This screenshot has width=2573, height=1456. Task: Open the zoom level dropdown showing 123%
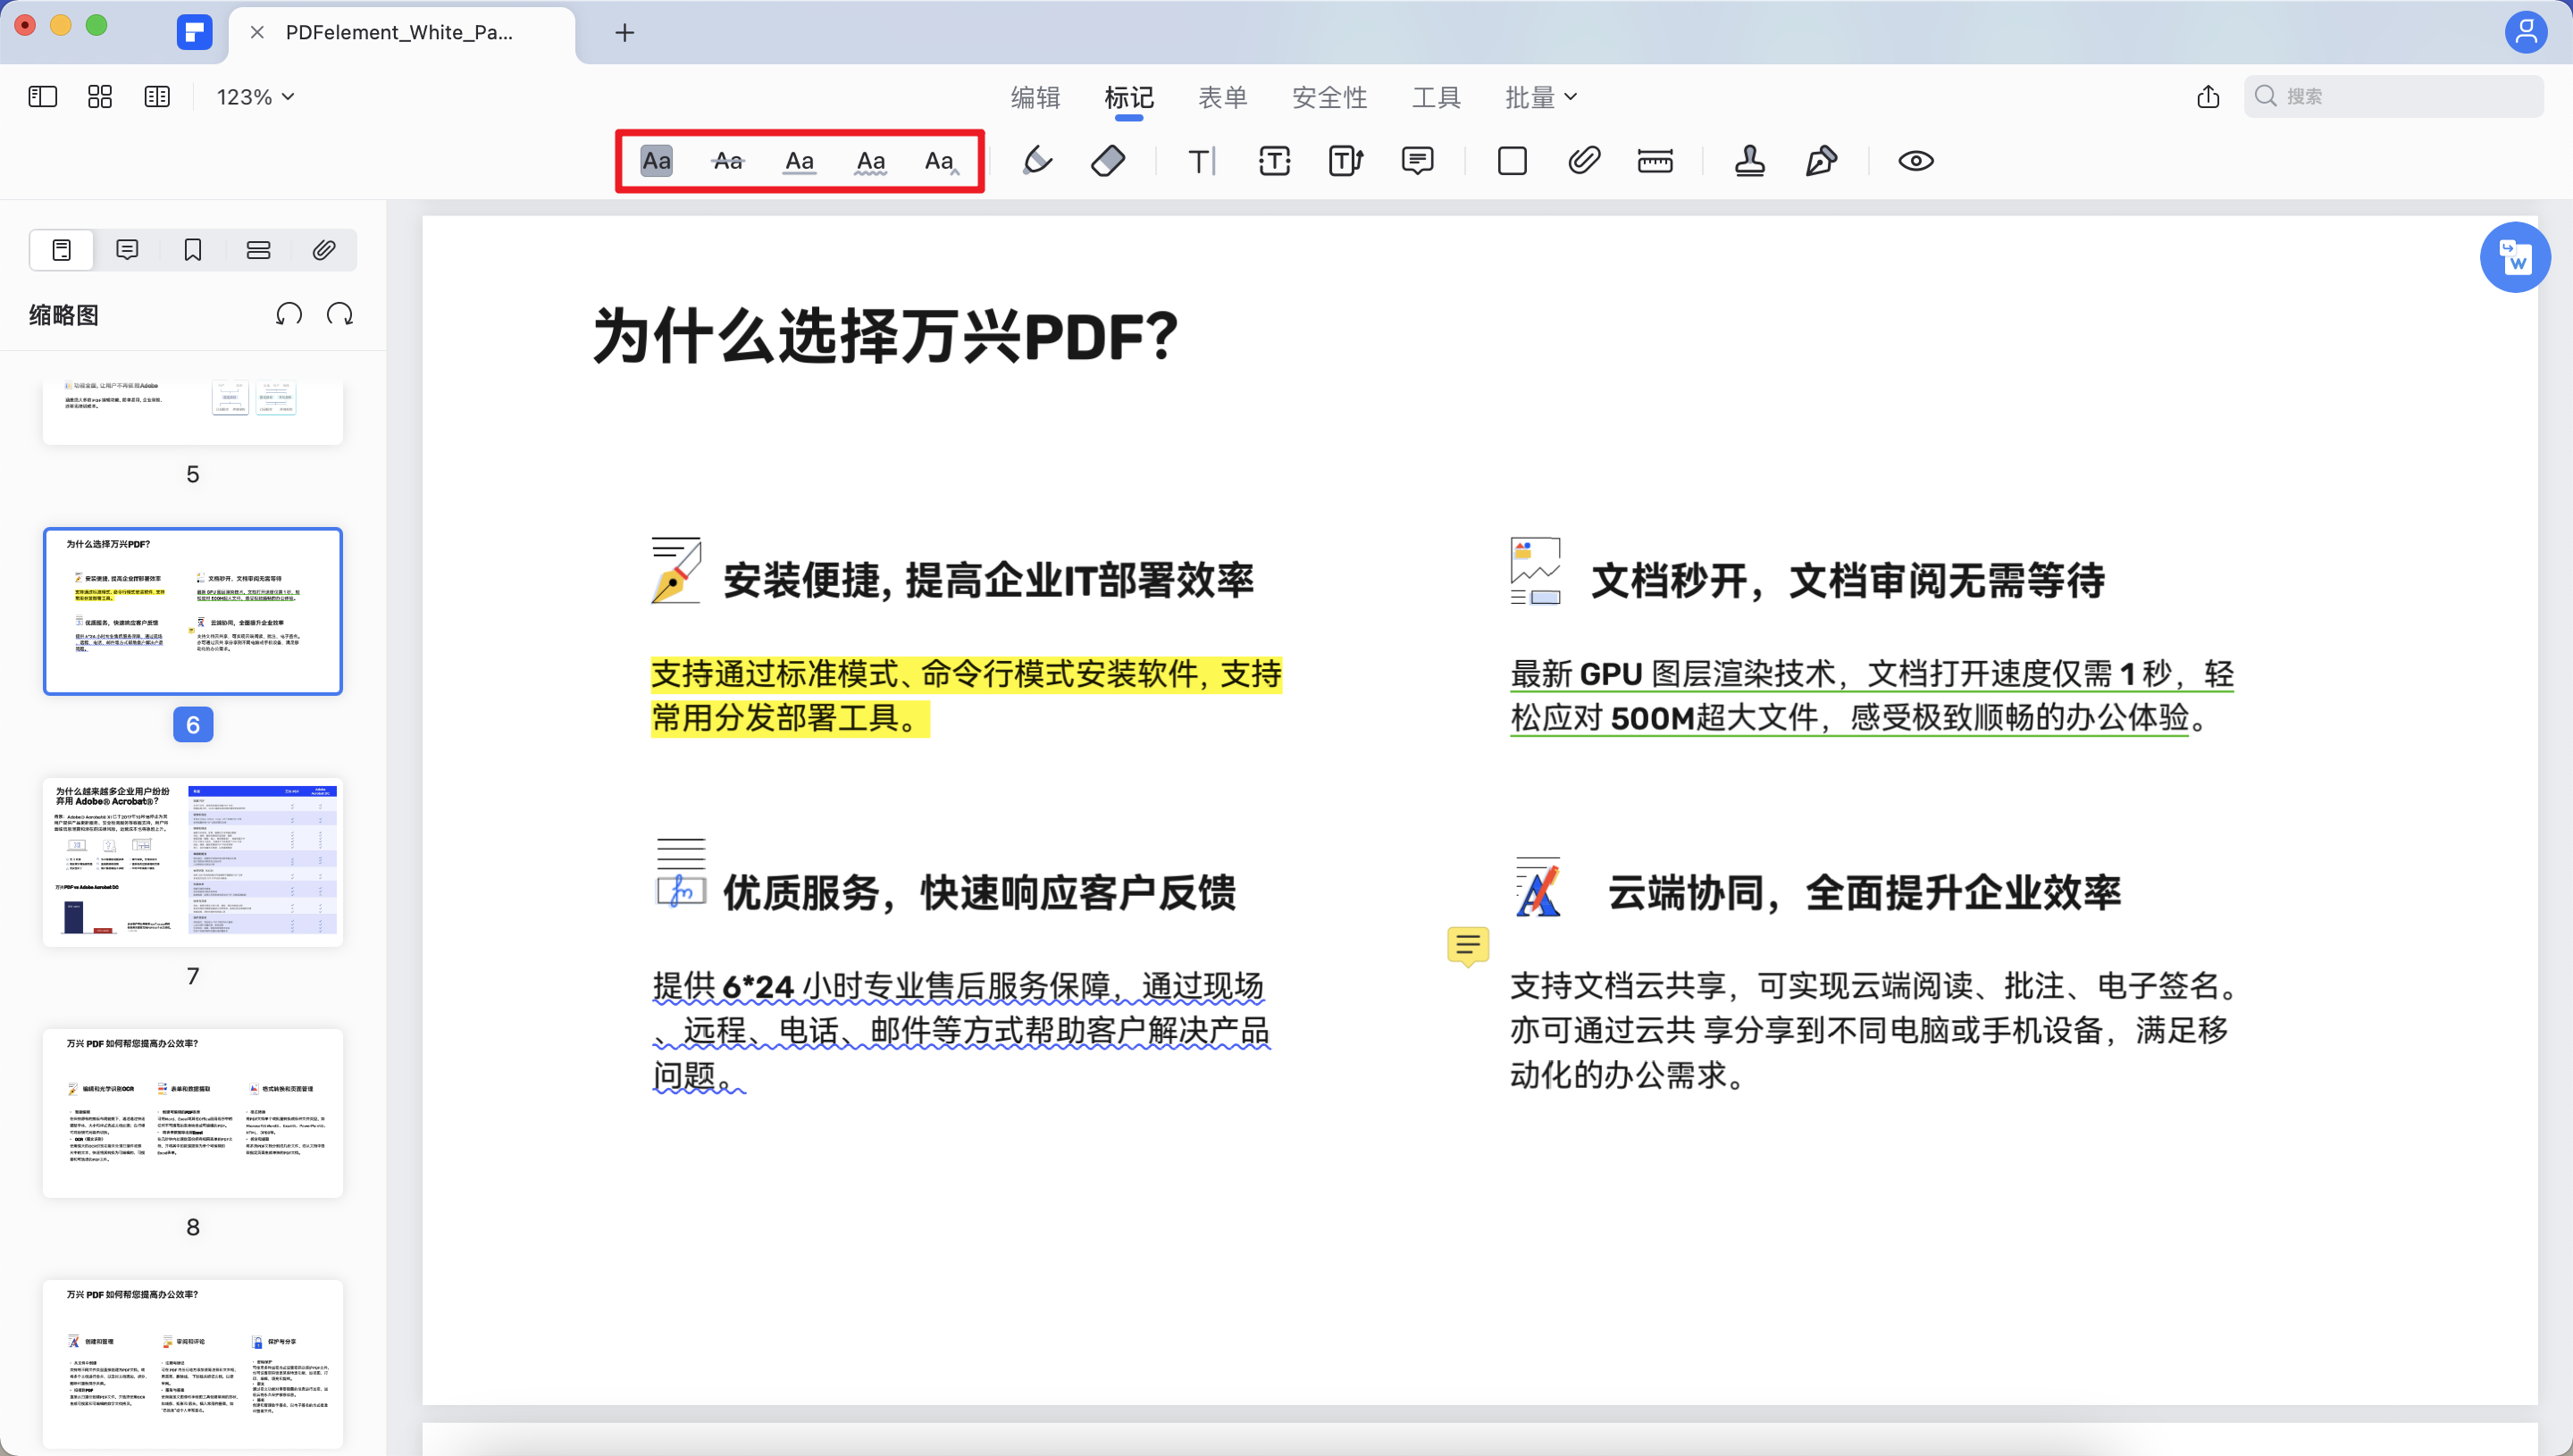coord(253,96)
